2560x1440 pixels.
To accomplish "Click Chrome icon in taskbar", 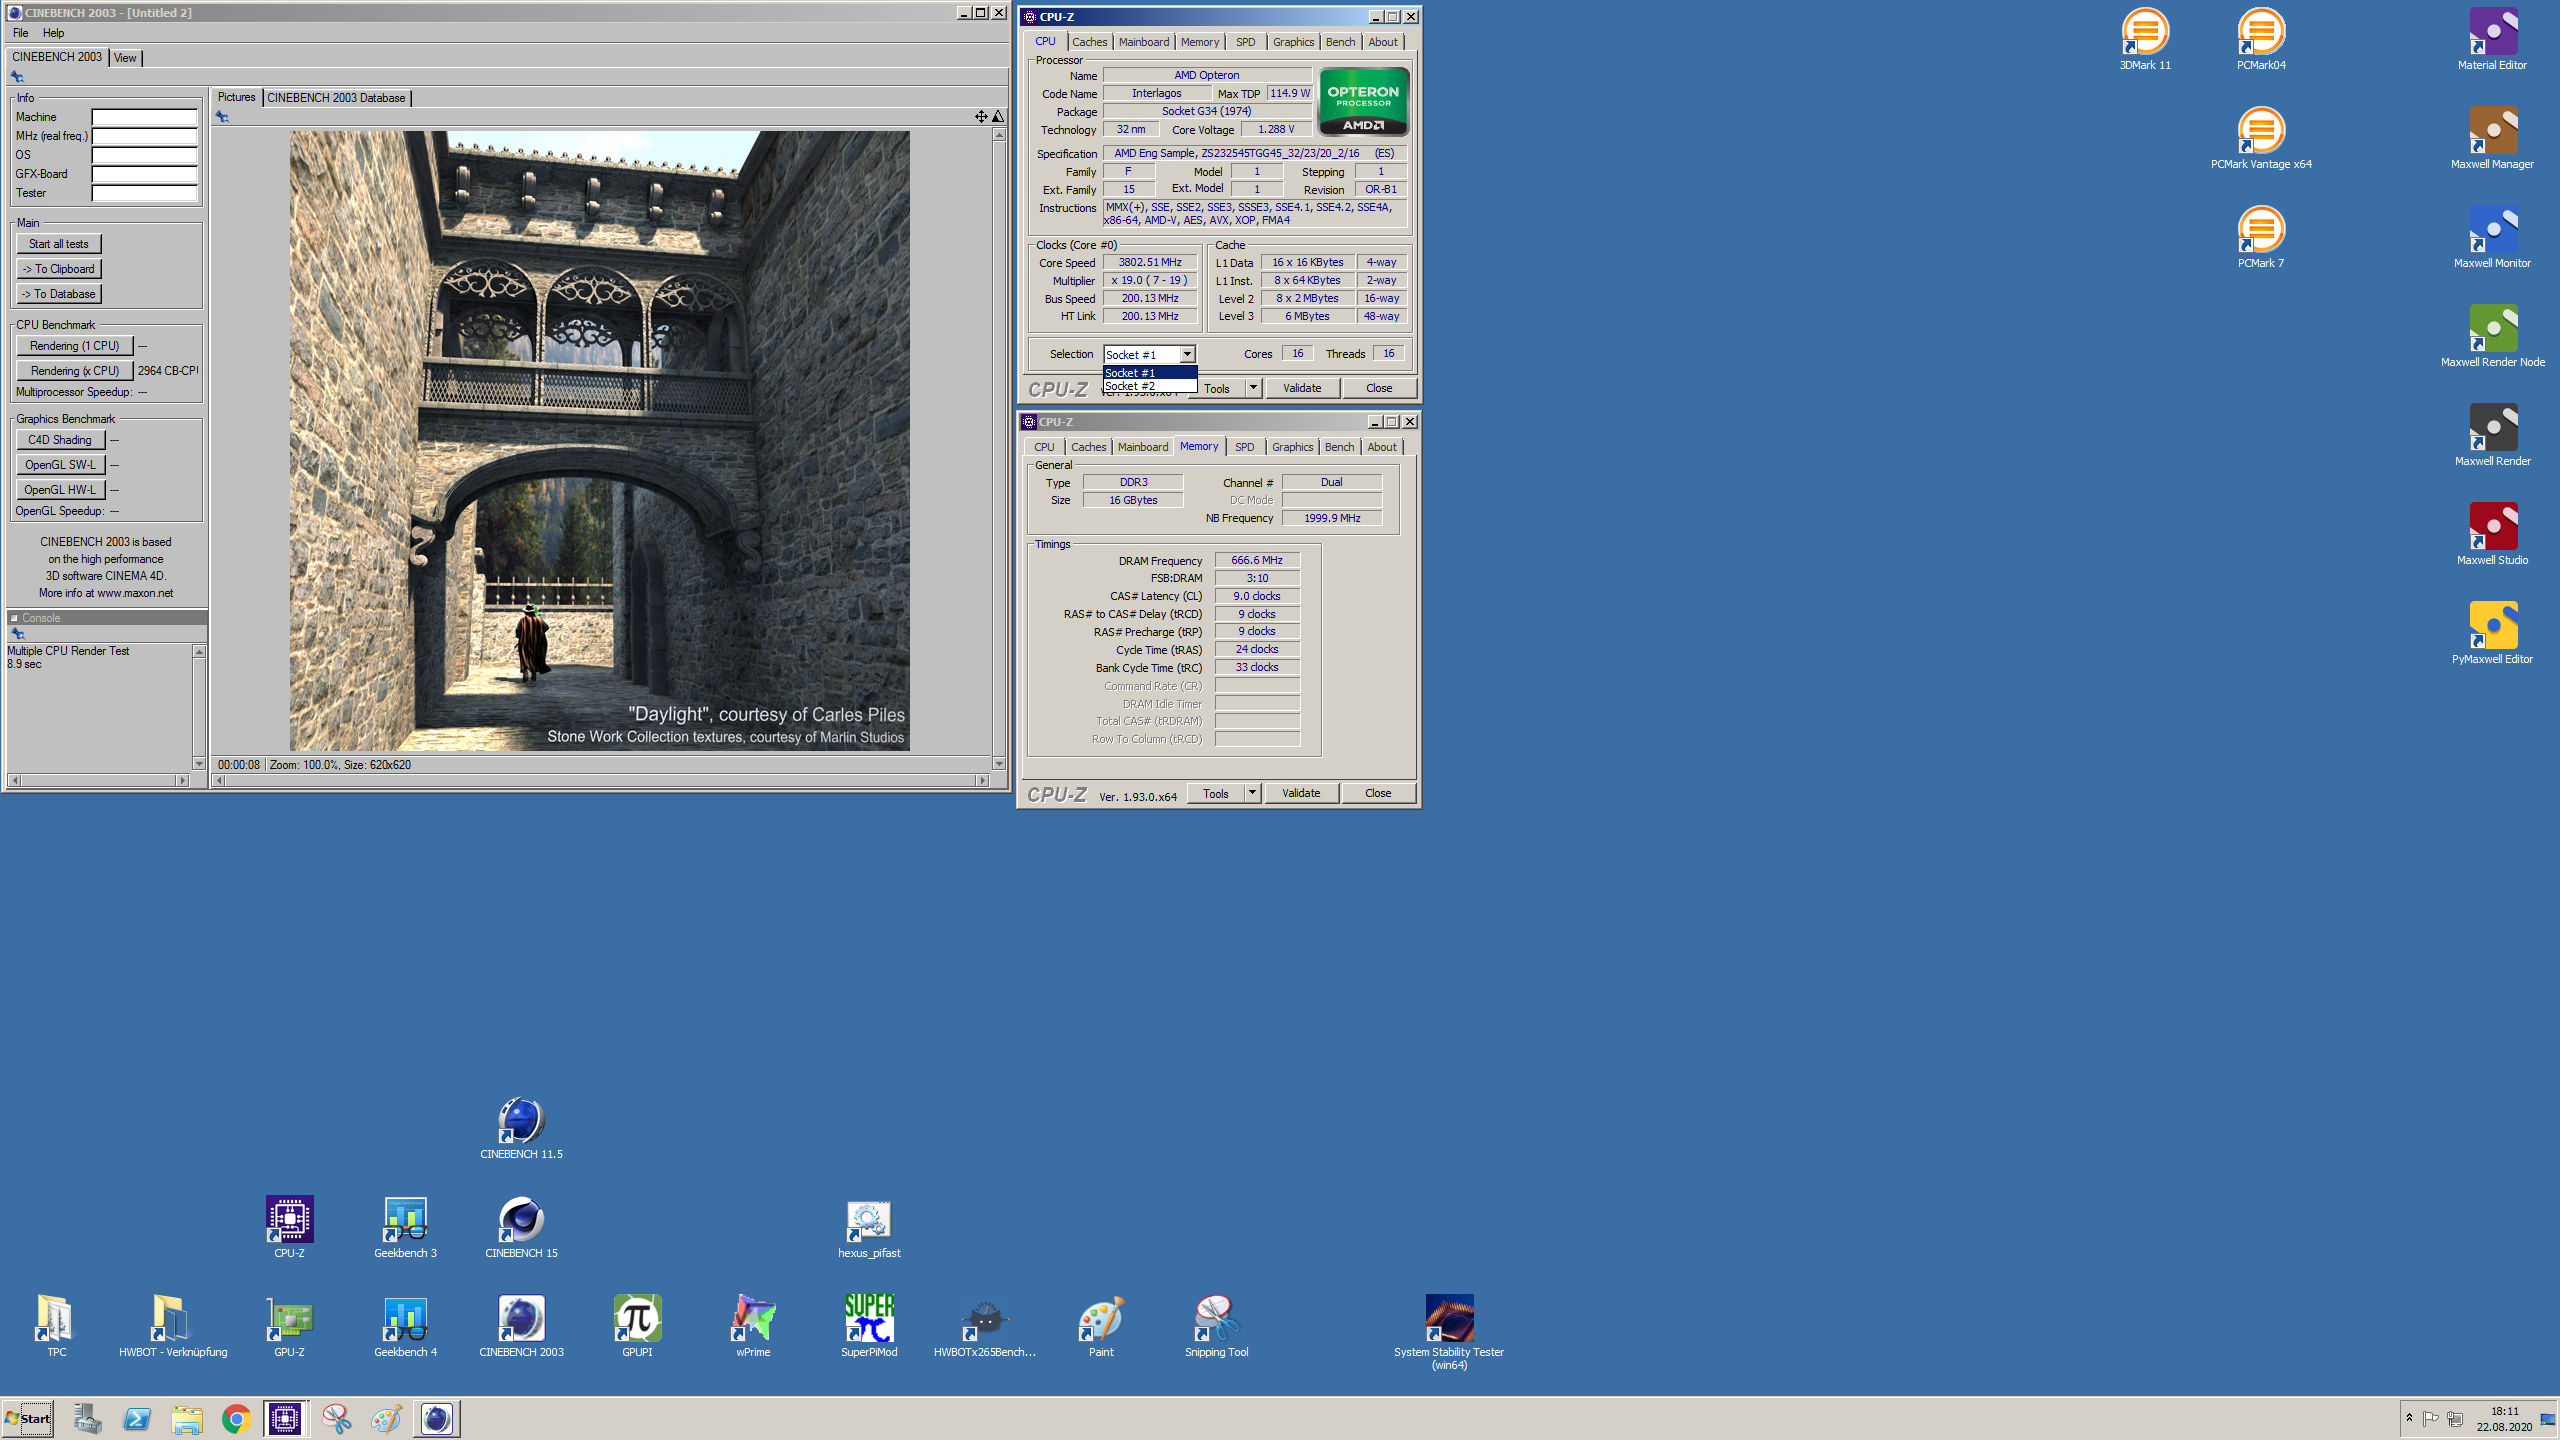I will (236, 1419).
